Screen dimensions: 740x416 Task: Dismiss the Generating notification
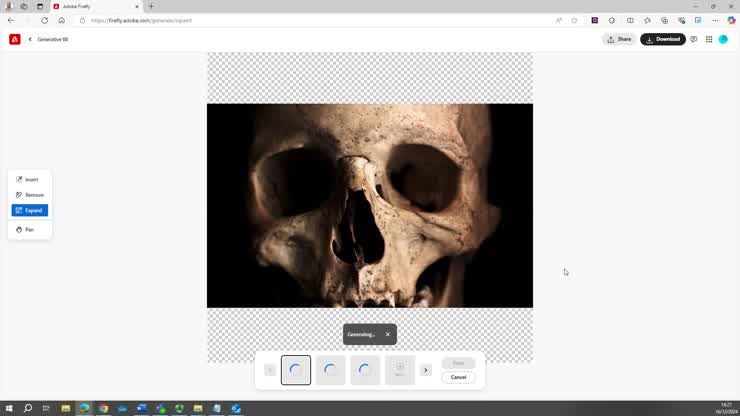(387, 334)
